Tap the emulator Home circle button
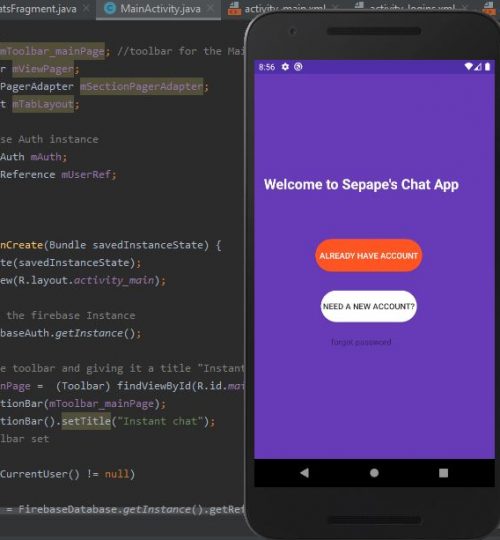Viewport: 500px width, 540px height. [x=374, y=473]
